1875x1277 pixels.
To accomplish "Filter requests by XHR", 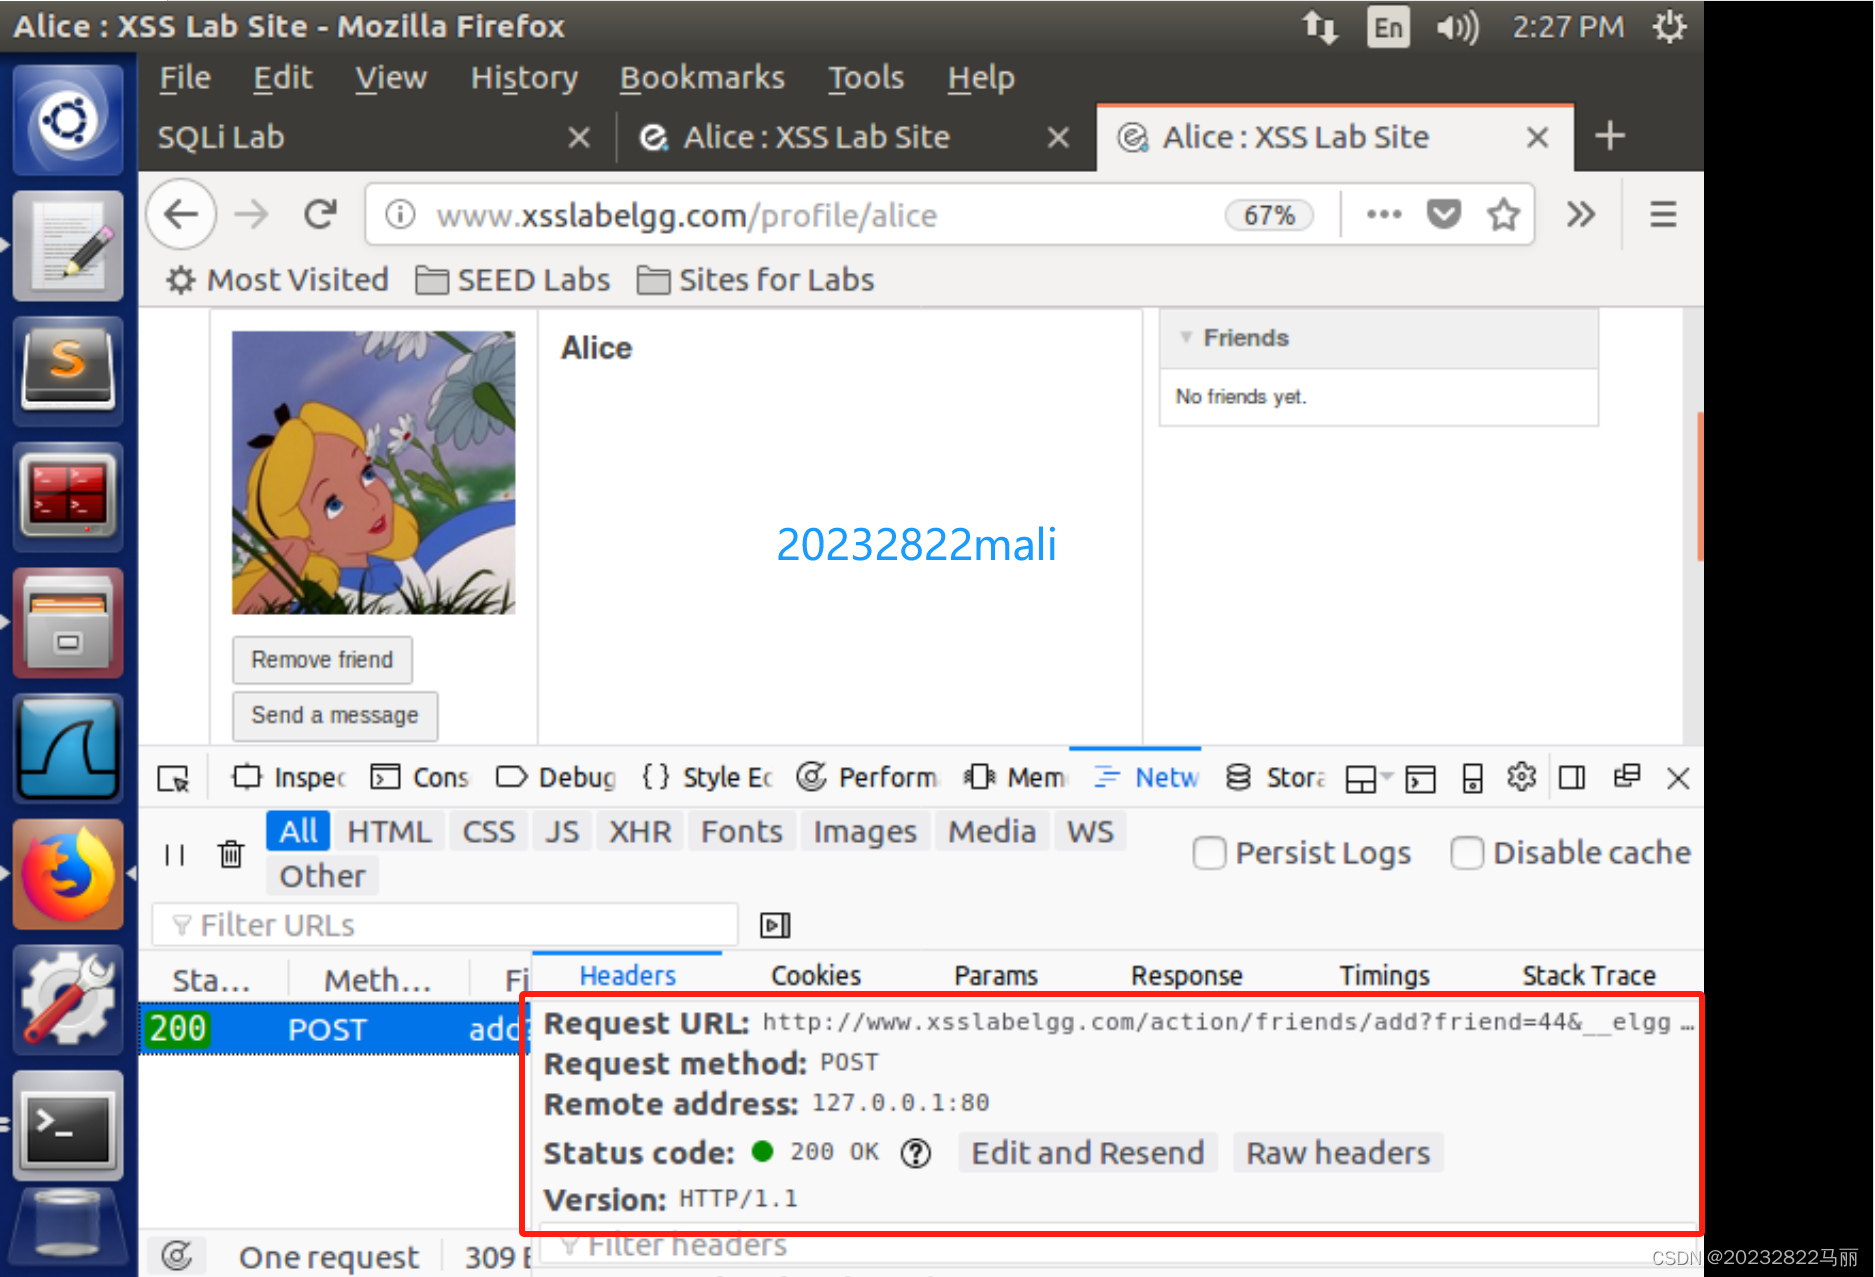I will click(640, 831).
